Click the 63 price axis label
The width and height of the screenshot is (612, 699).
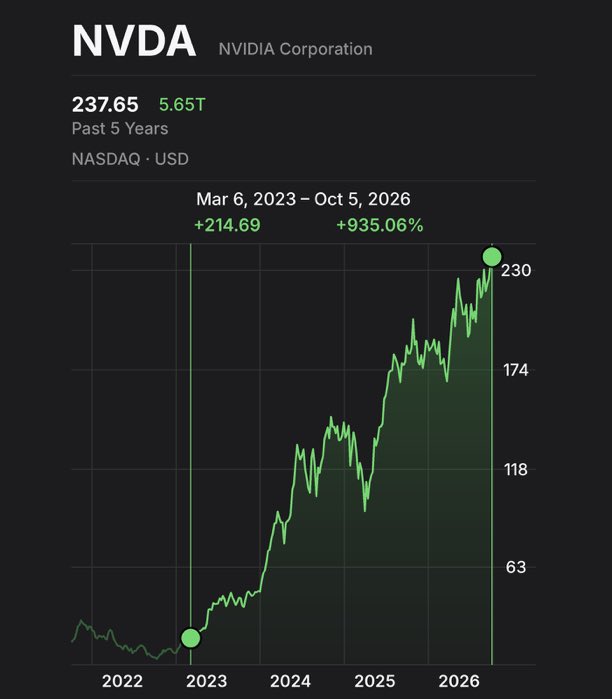[x=516, y=567]
